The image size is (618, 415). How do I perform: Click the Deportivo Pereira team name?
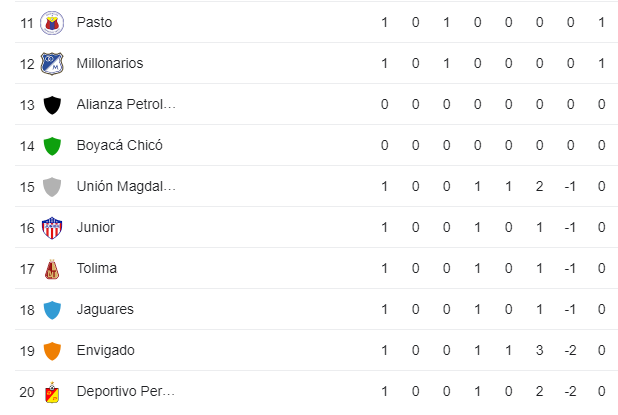click(126, 391)
